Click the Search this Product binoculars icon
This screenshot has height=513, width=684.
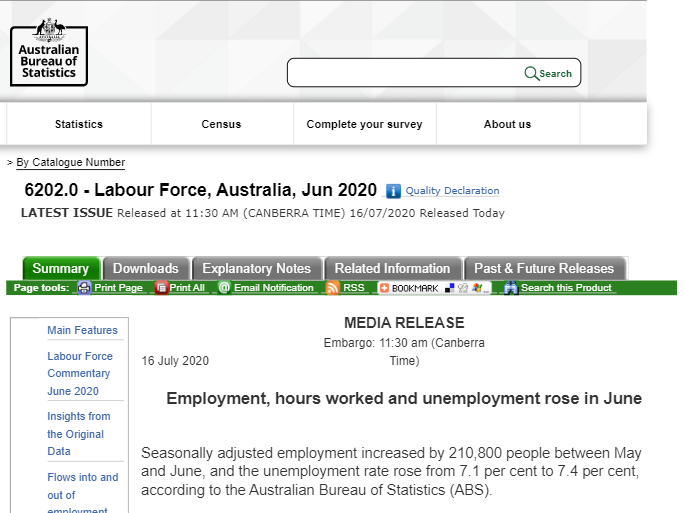pos(511,288)
